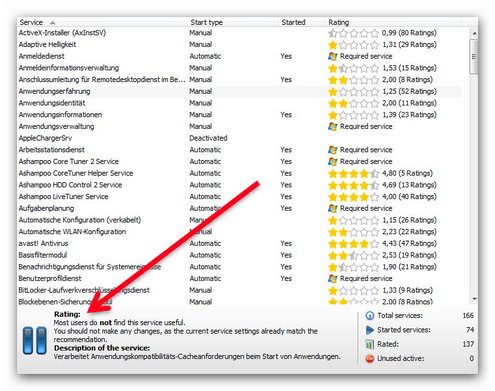Select the Ashampoo HDD Control 2 Service
Screen dimensions: 495x391
70,185
